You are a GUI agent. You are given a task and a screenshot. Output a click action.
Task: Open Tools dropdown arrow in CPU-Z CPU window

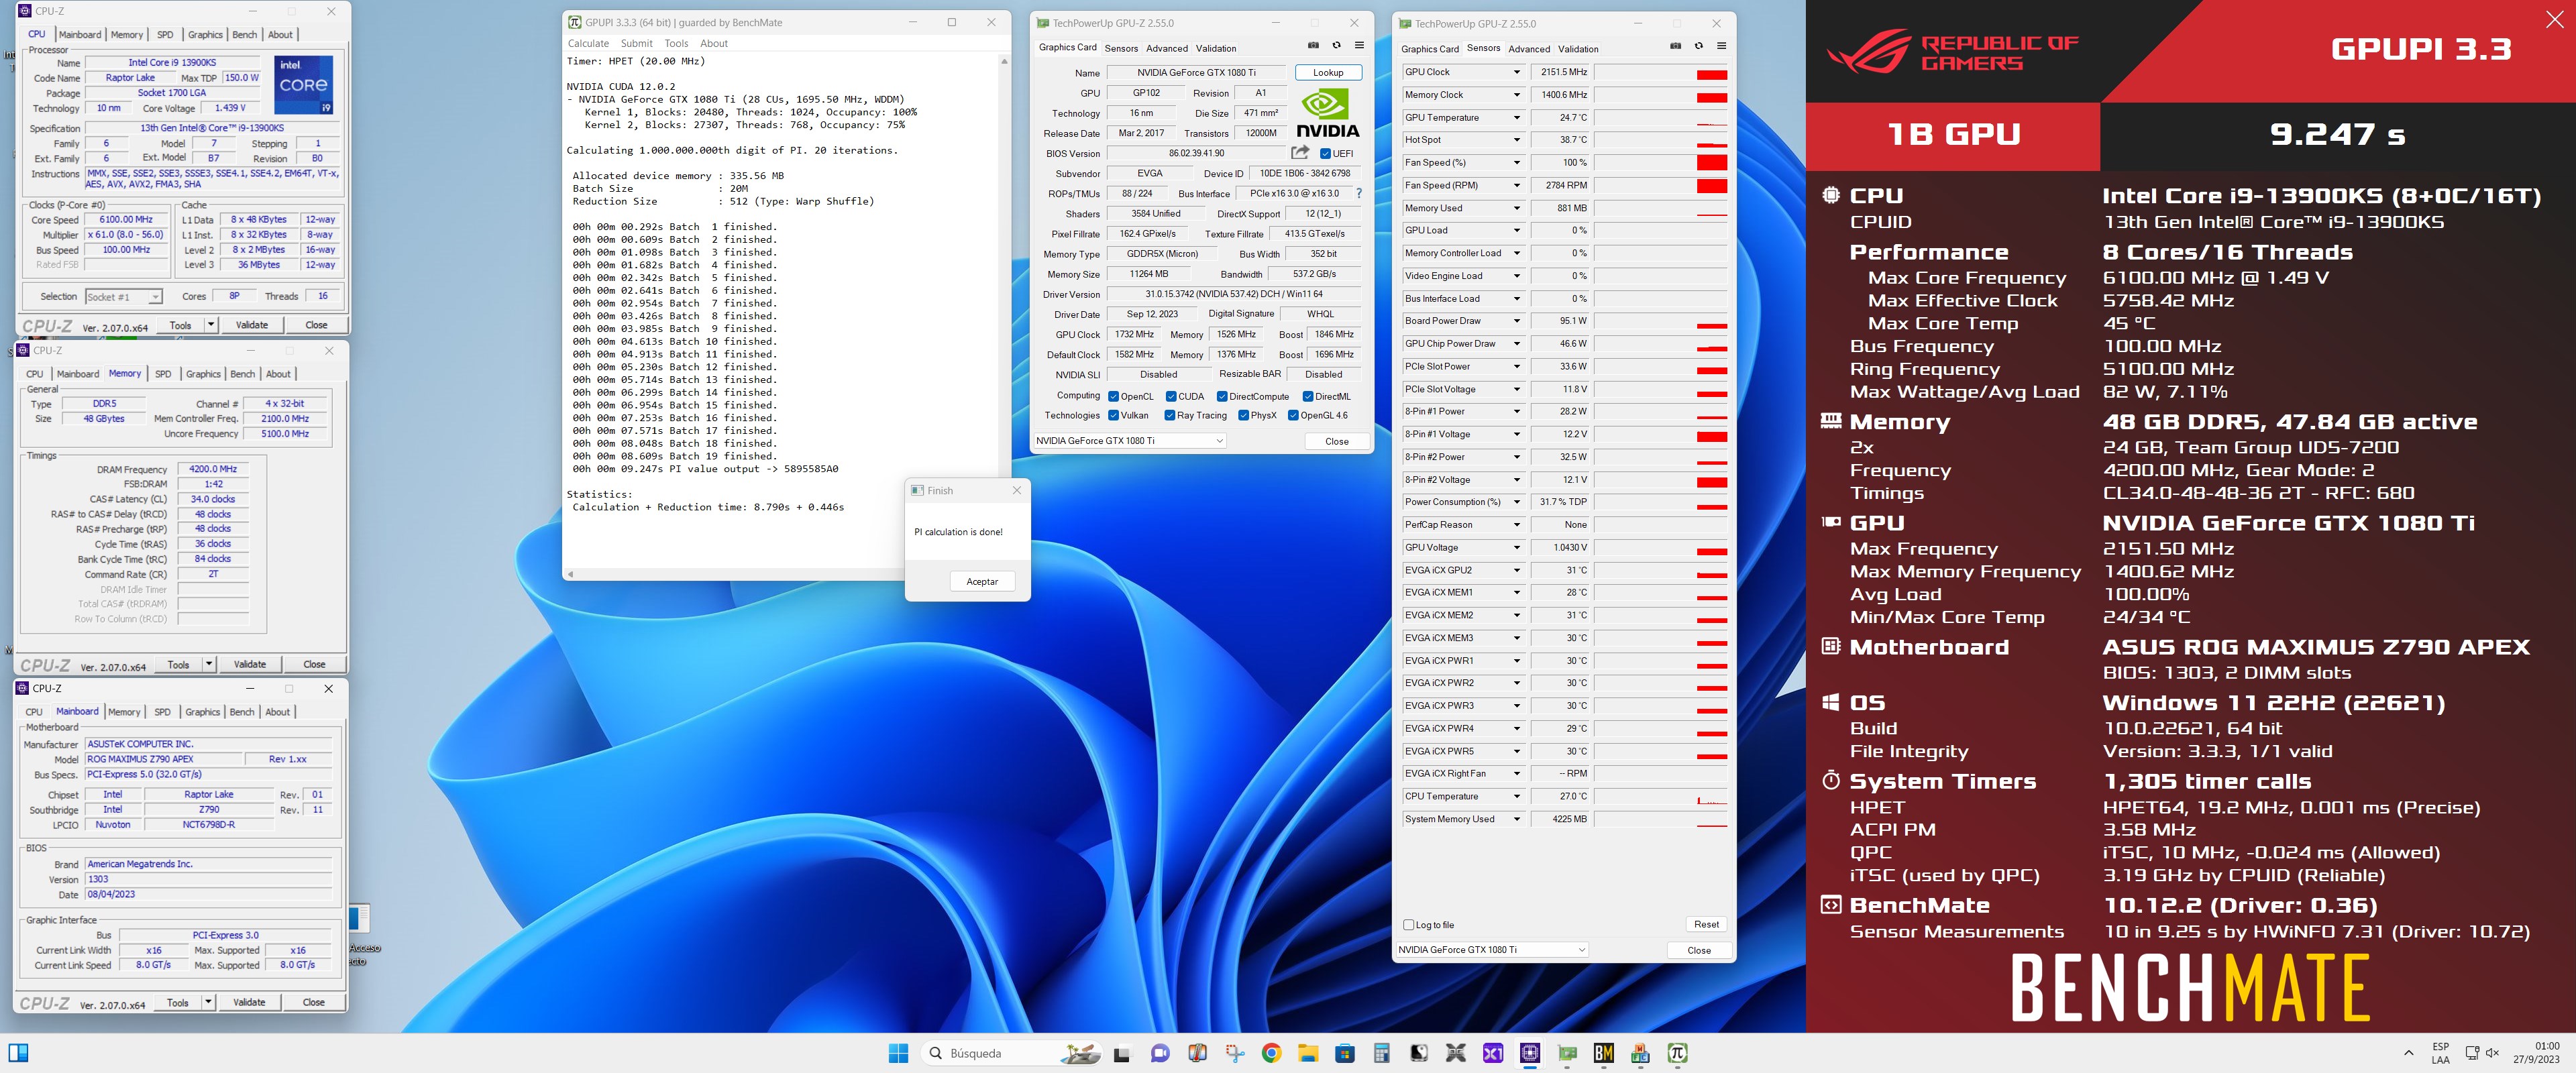click(x=211, y=325)
